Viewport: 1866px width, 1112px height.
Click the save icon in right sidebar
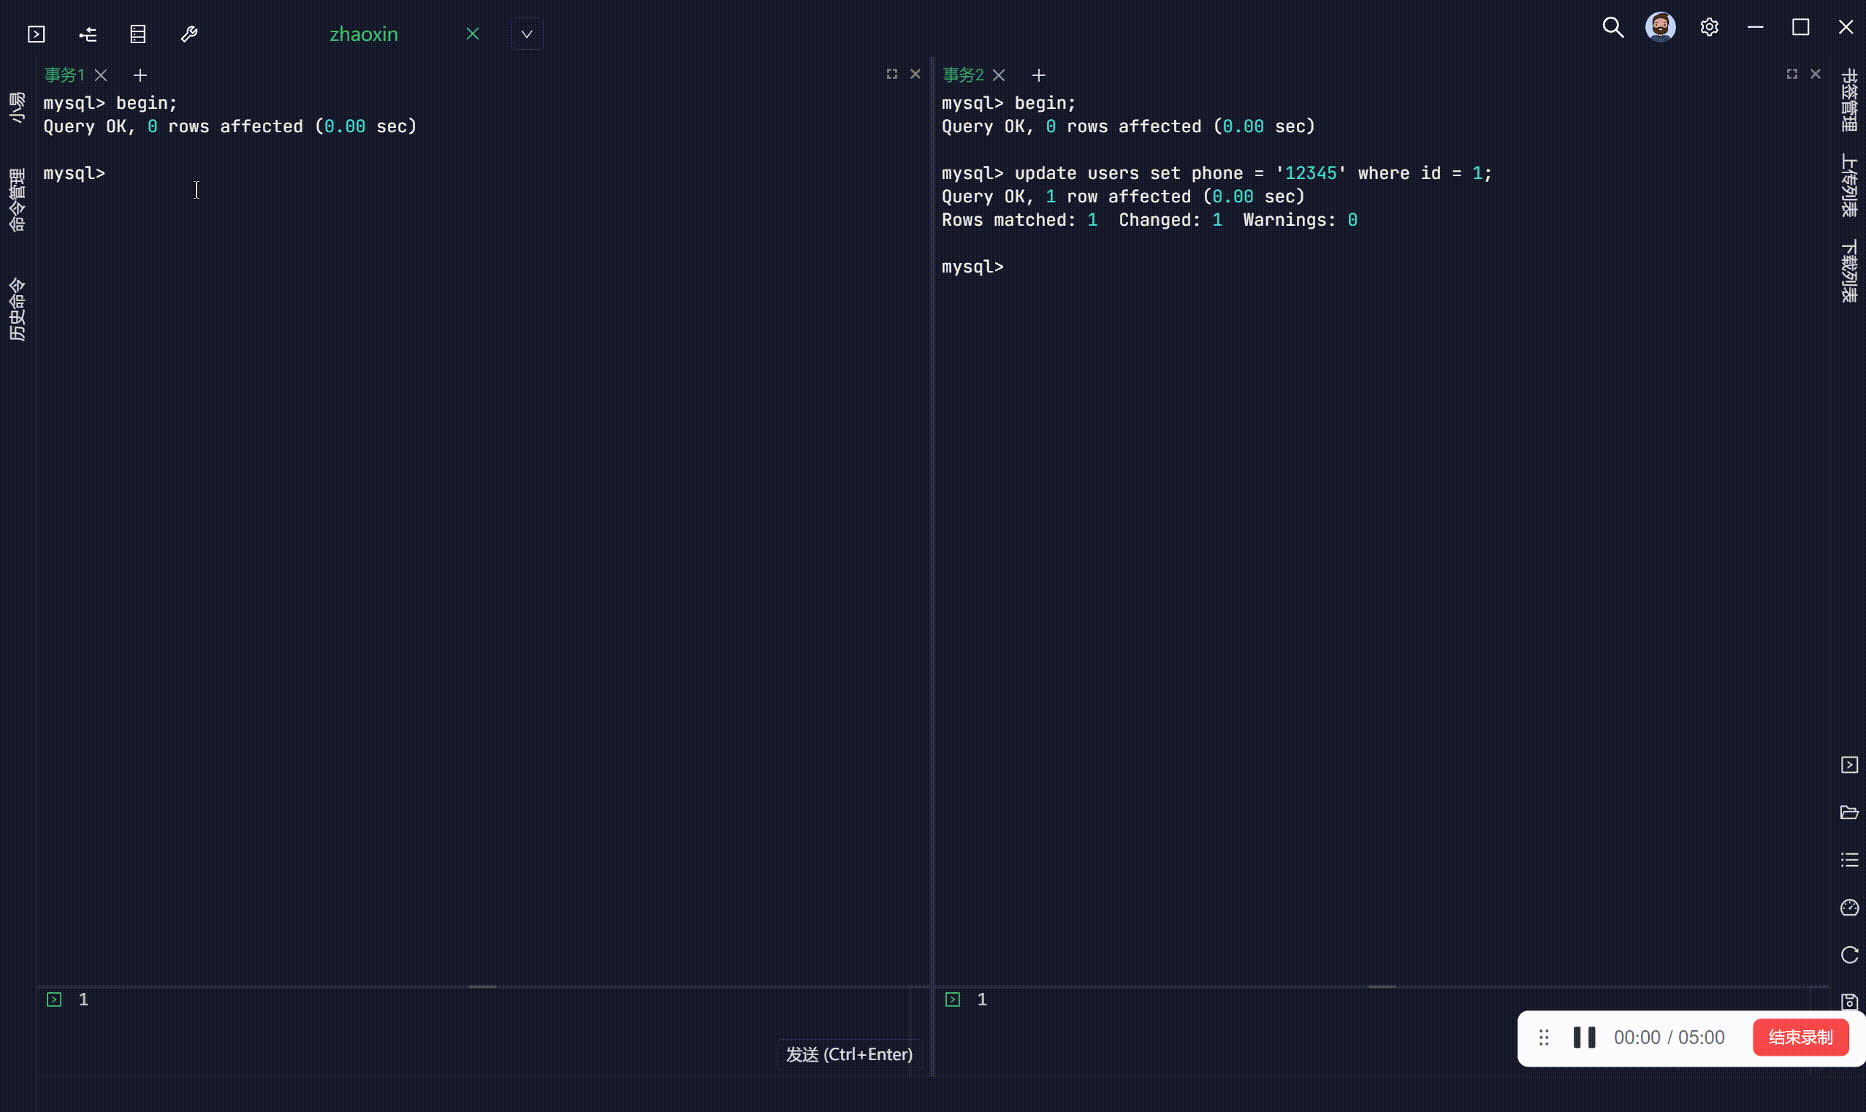(1849, 1001)
